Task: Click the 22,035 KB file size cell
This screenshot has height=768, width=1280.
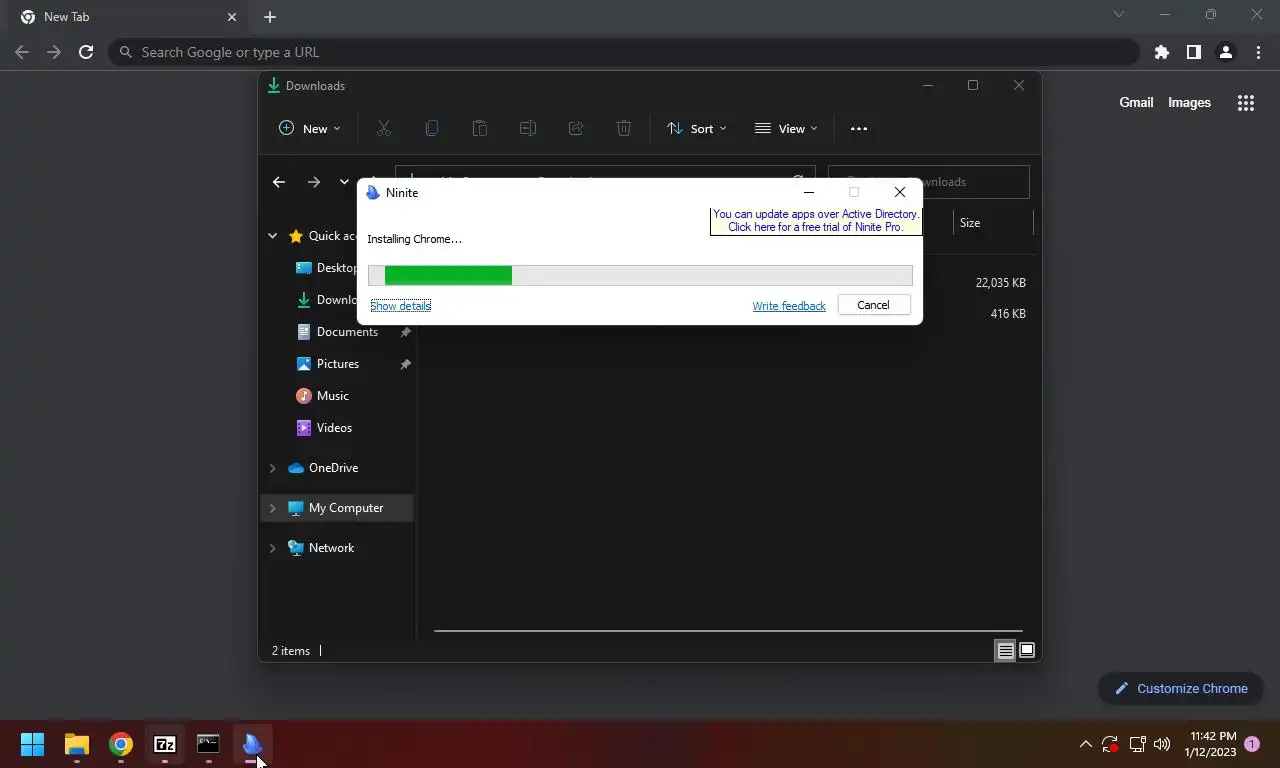Action: pos(1000,283)
